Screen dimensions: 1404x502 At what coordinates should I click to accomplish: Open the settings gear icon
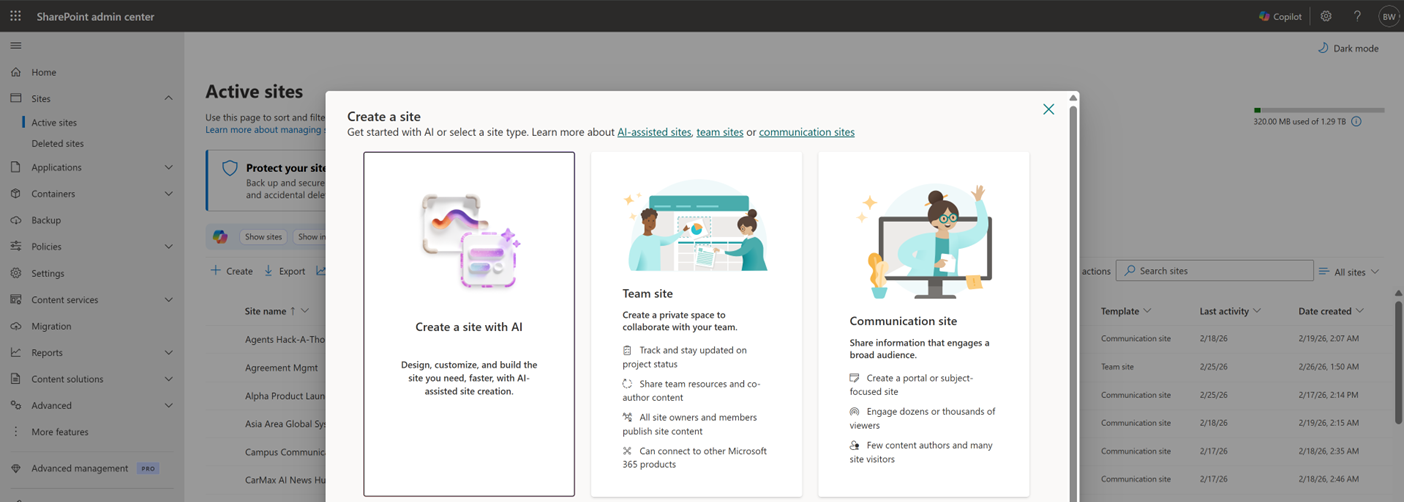[x=1326, y=16]
